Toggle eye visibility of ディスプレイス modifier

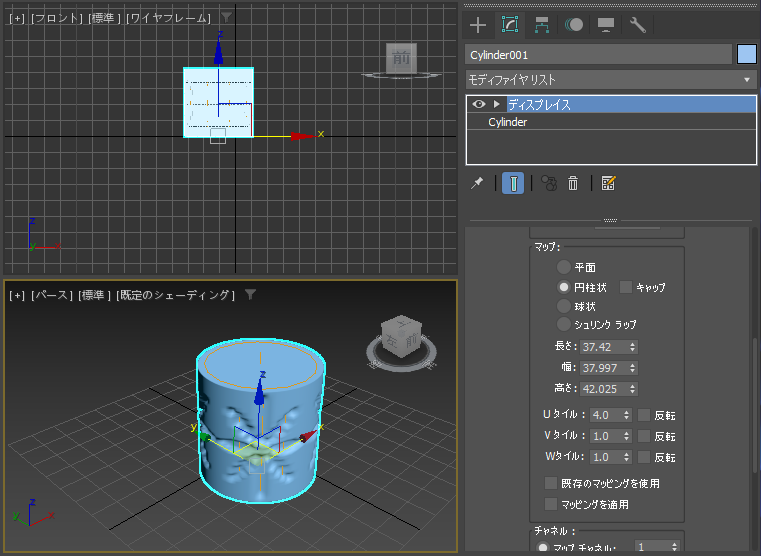479,104
